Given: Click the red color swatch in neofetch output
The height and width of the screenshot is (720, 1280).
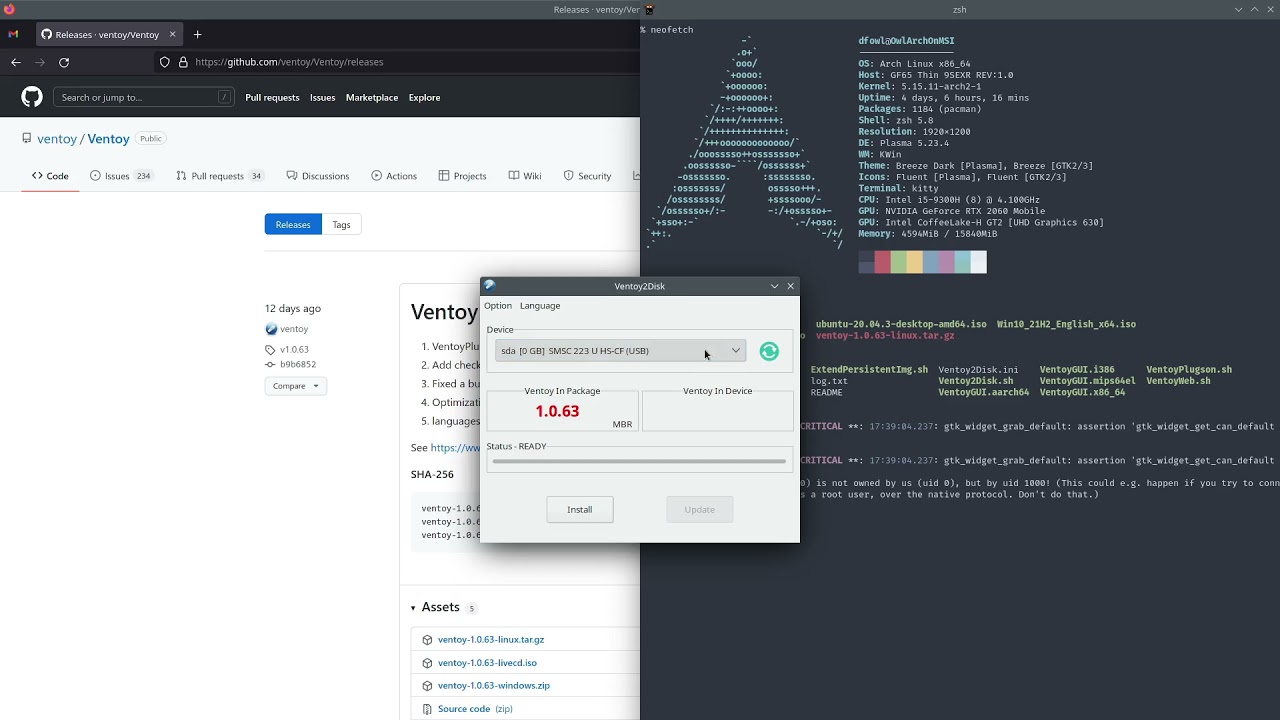Looking at the screenshot, I should 882,262.
